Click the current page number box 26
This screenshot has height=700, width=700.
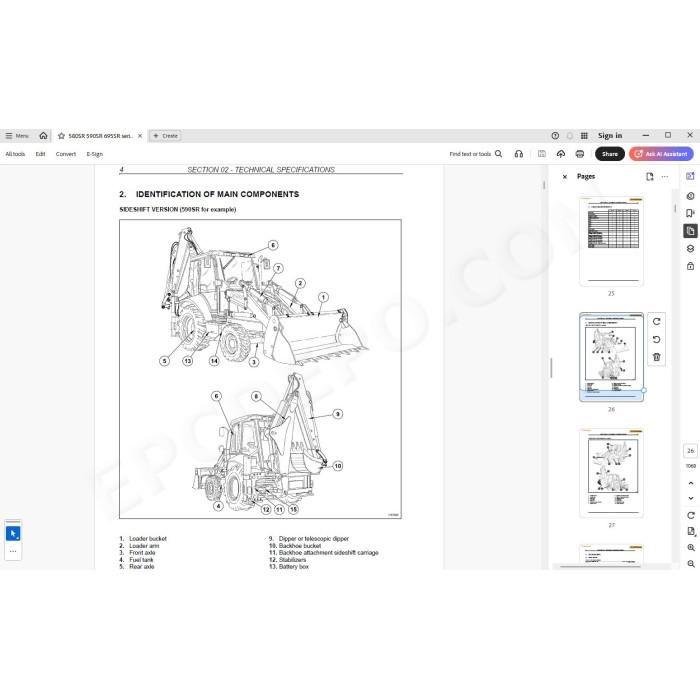tap(691, 451)
